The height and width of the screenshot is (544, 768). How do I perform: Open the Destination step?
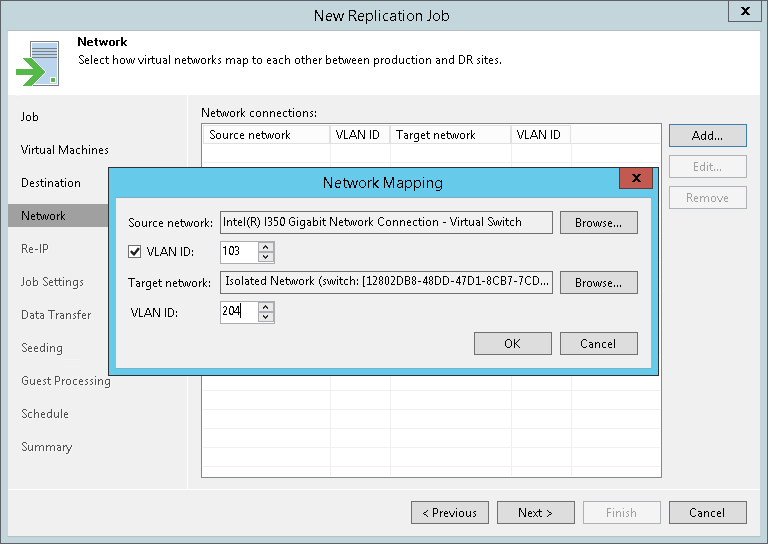point(51,183)
